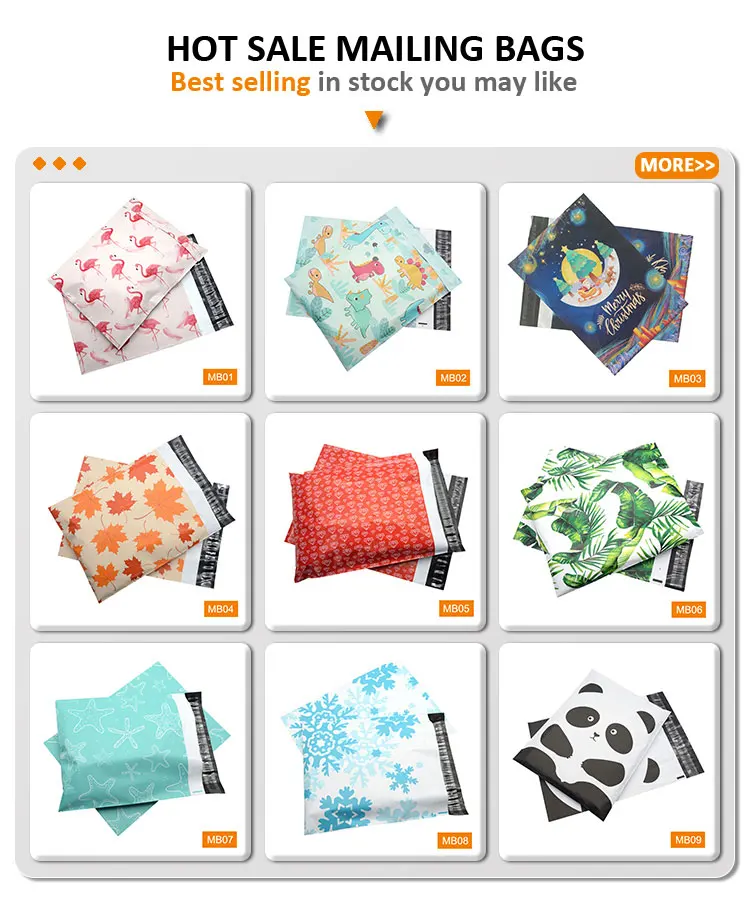
Task: Select the panda face mailing bag thumbnail
Action: (x=609, y=751)
